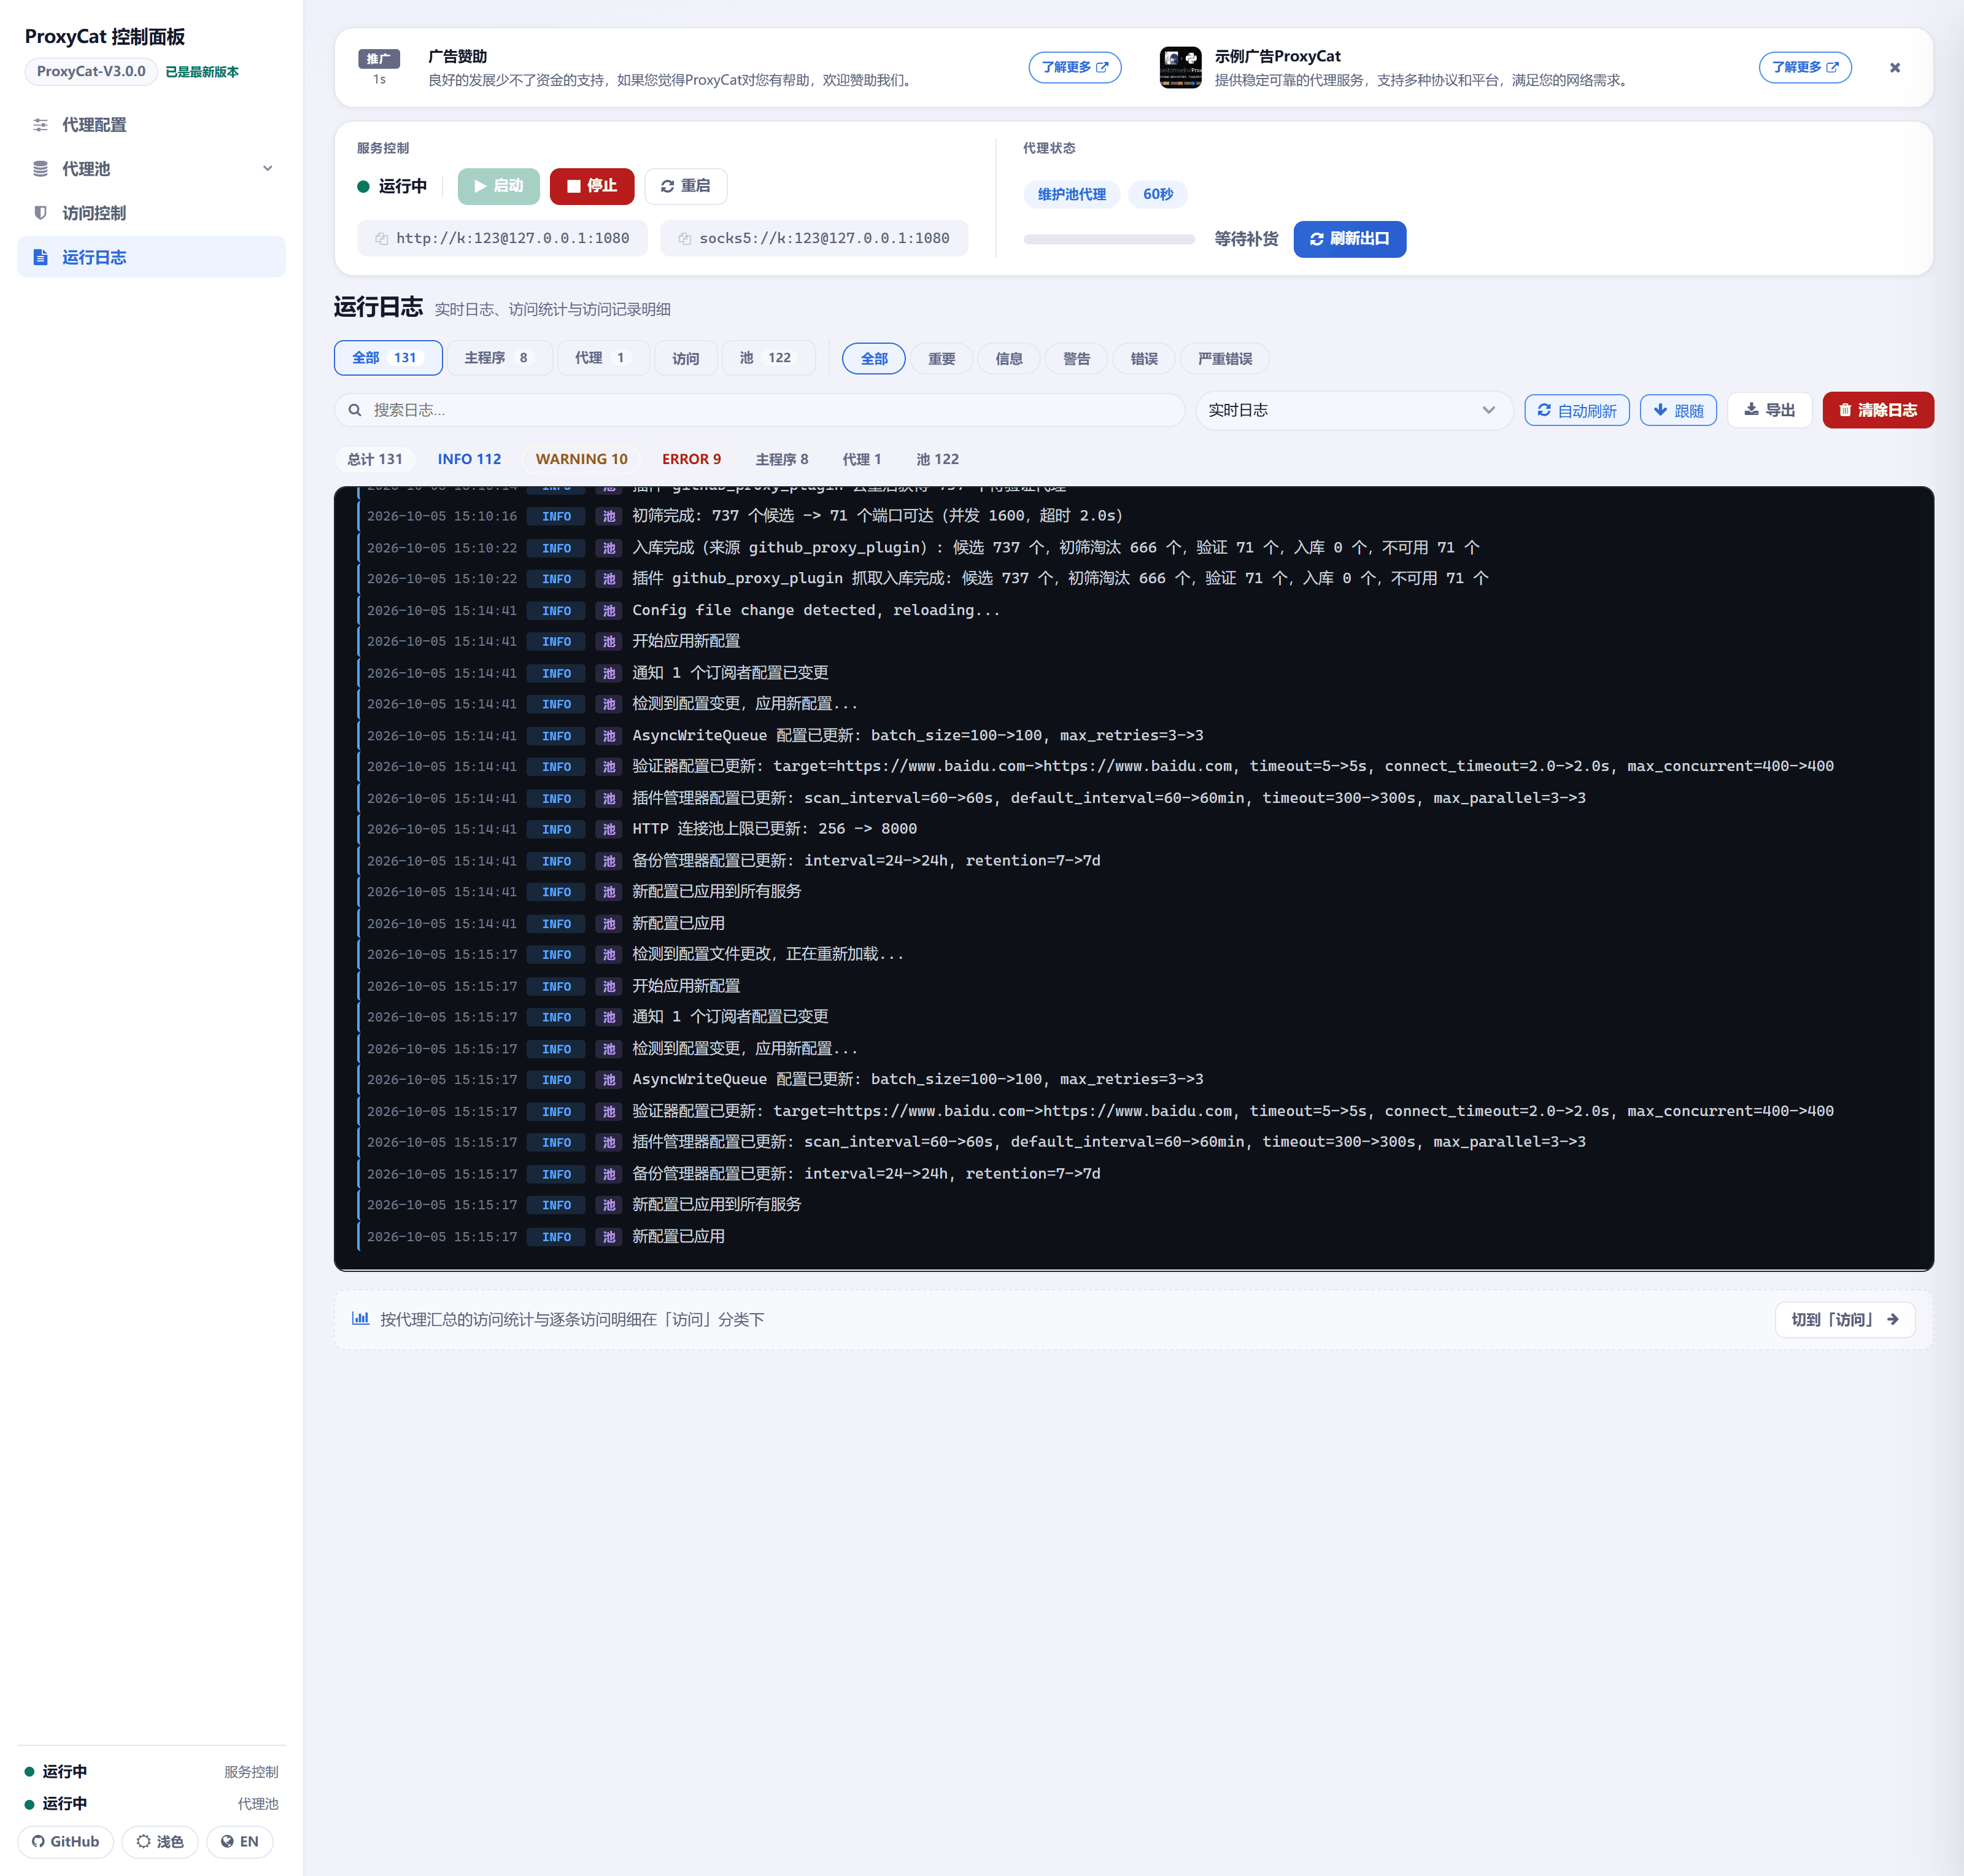Click the 代理配置 sliders icon

(x=40, y=125)
